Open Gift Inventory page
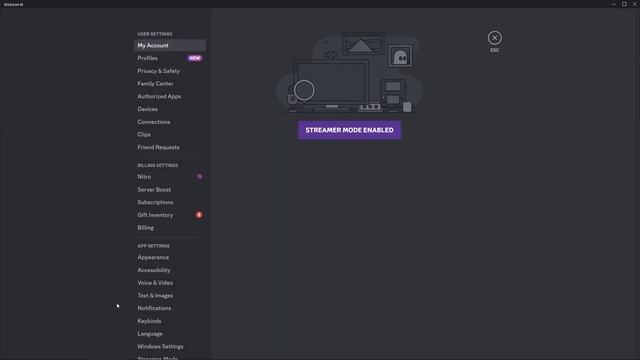 (x=170, y=215)
